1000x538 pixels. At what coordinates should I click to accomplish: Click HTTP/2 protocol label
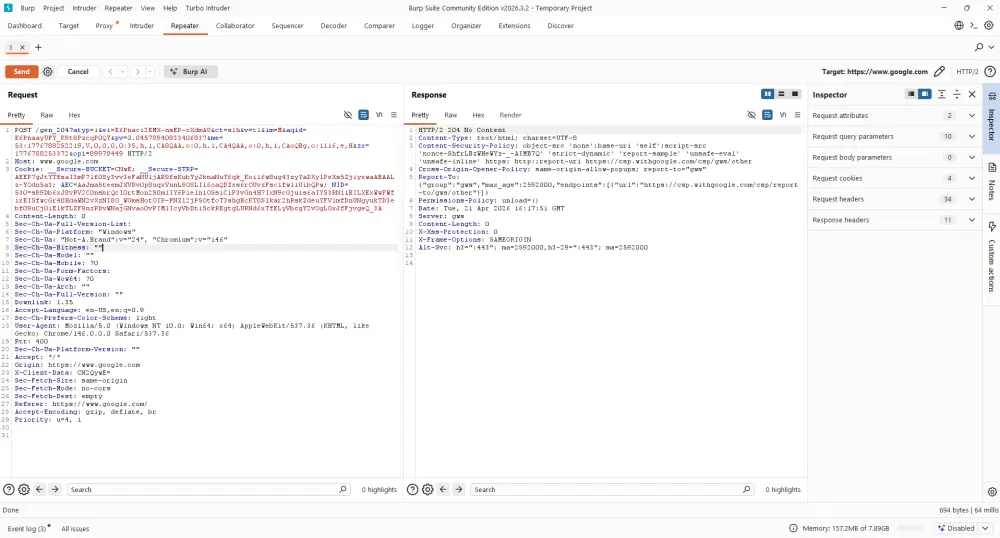point(967,71)
